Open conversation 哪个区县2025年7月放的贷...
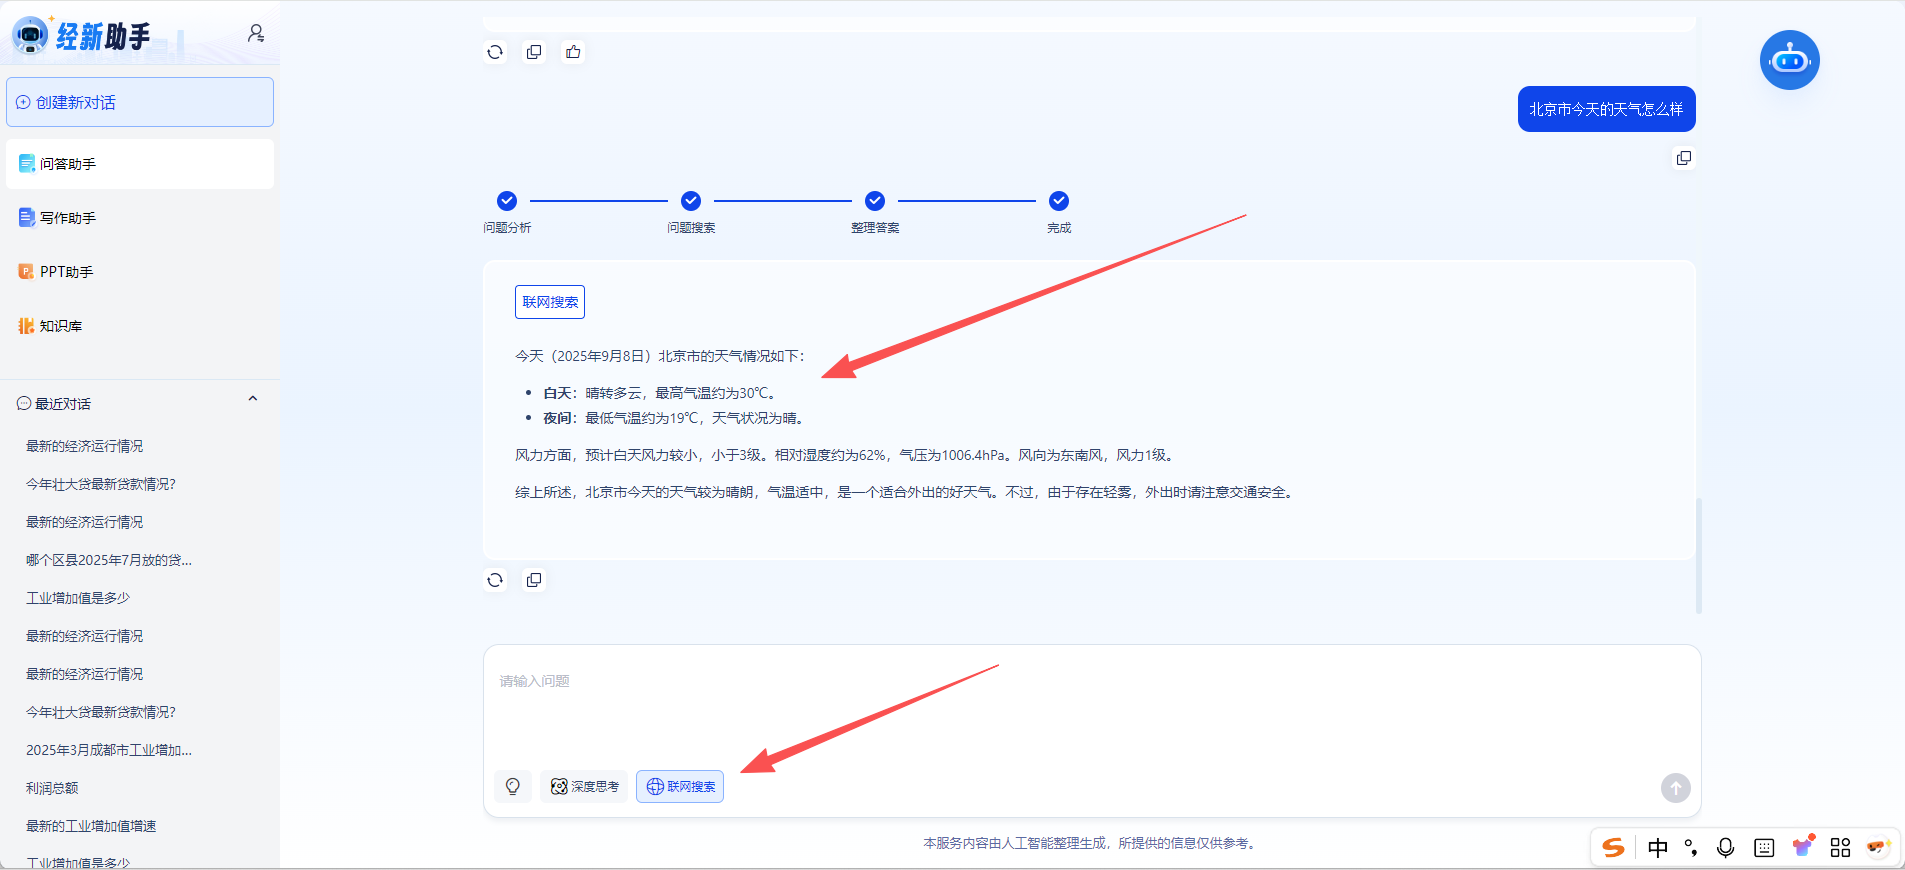Image resolution: width=1905 pixels, height=870 pixels. point(109,560)
